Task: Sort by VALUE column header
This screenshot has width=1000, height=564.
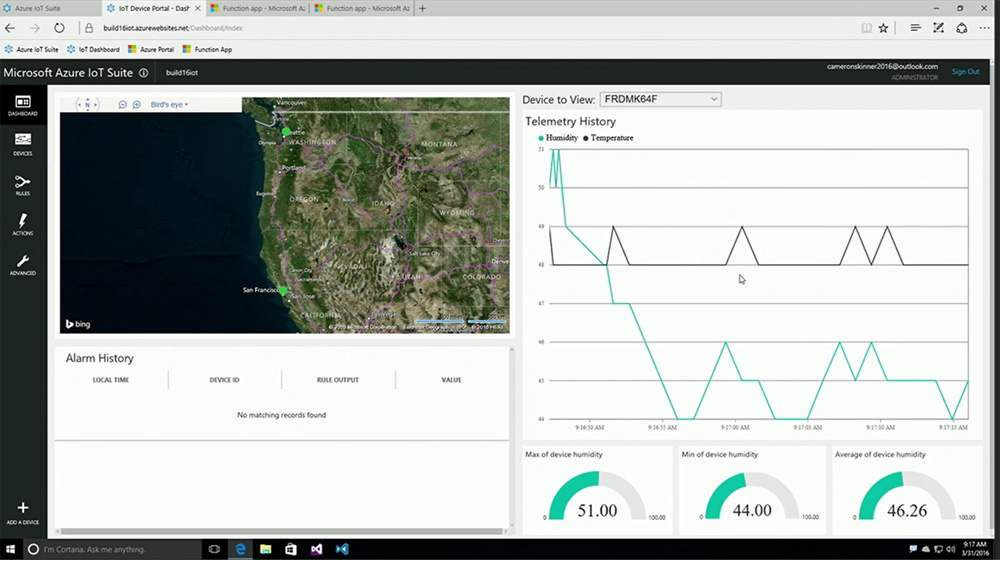Action: click(452, 380)
